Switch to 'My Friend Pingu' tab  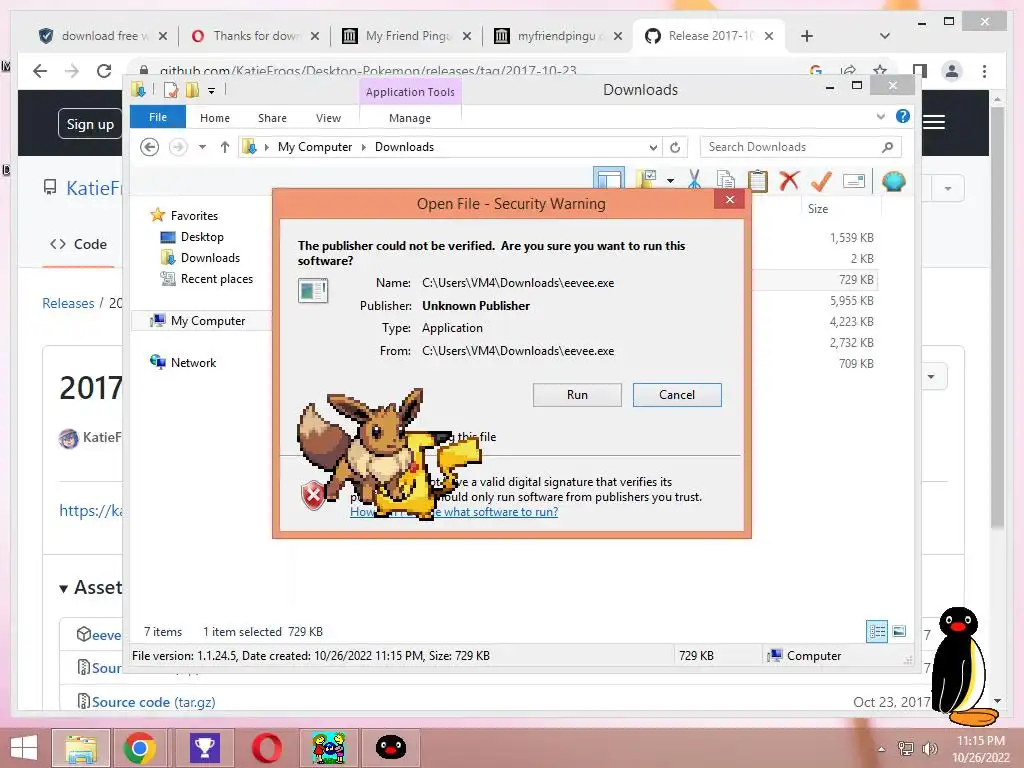tap(408, 36)
